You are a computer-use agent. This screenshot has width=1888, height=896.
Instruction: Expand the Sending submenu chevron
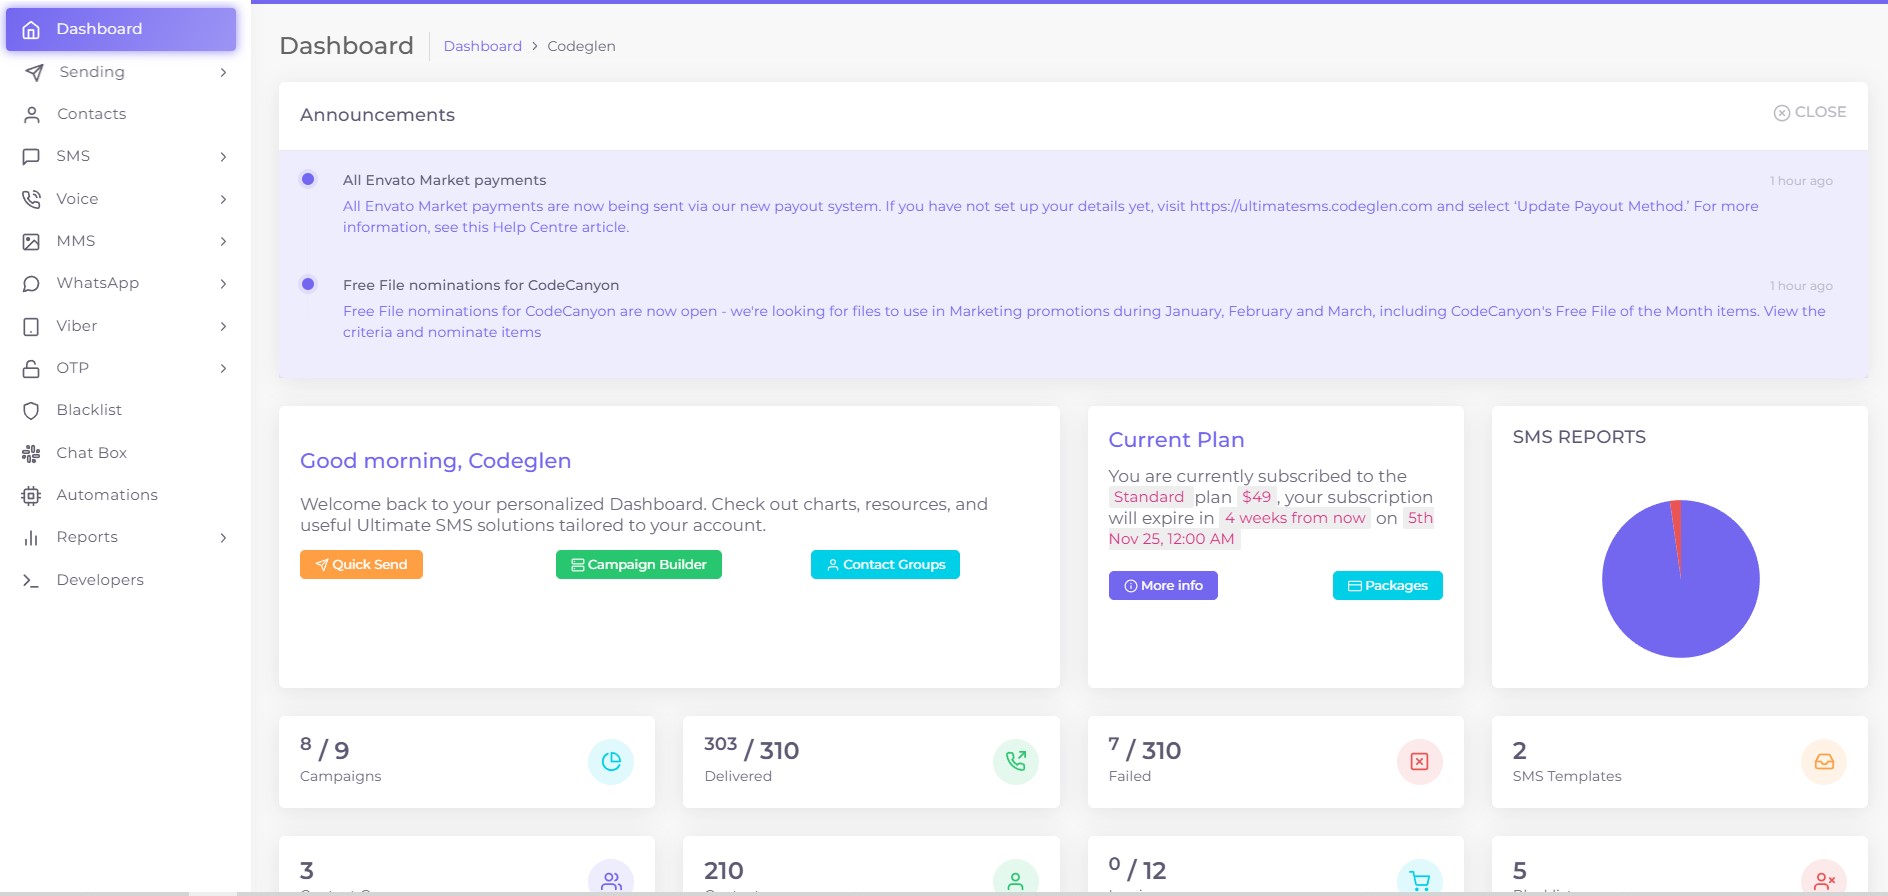(x=223, y=73)
